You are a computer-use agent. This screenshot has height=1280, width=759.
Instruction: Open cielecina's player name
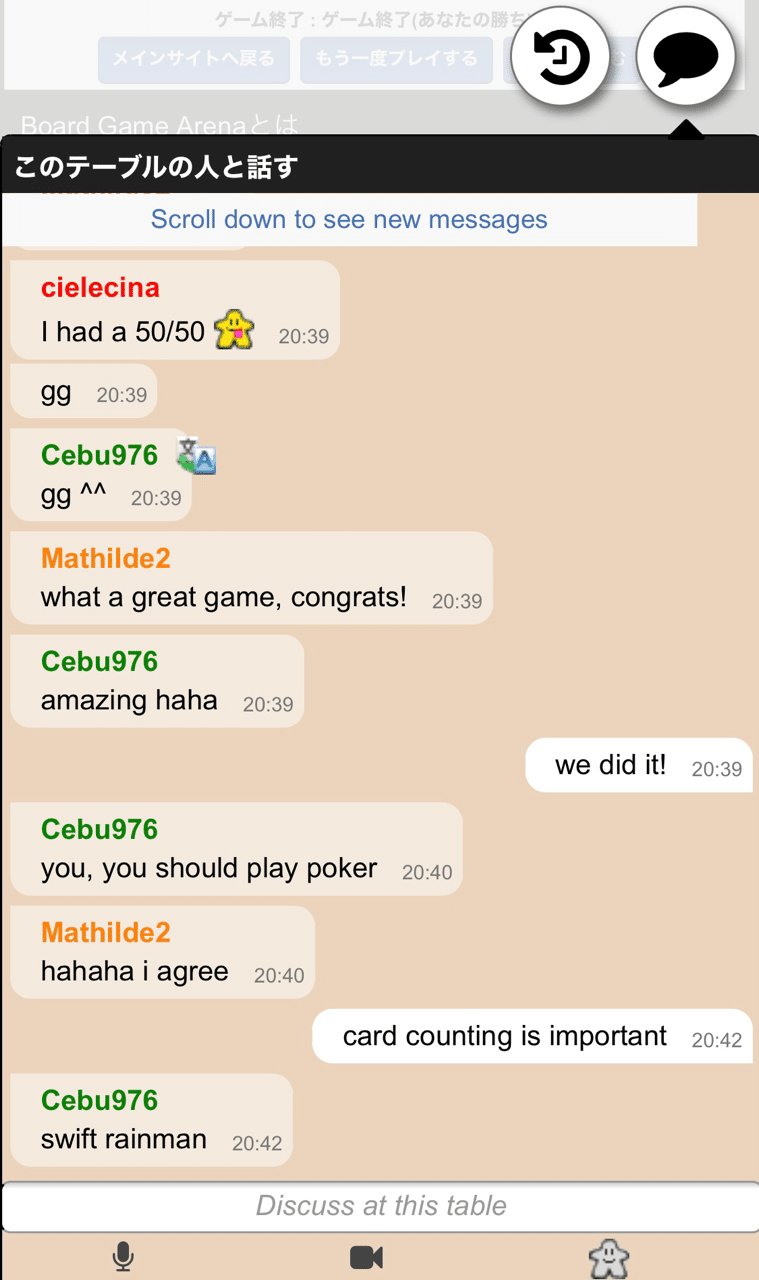(100, 288)
